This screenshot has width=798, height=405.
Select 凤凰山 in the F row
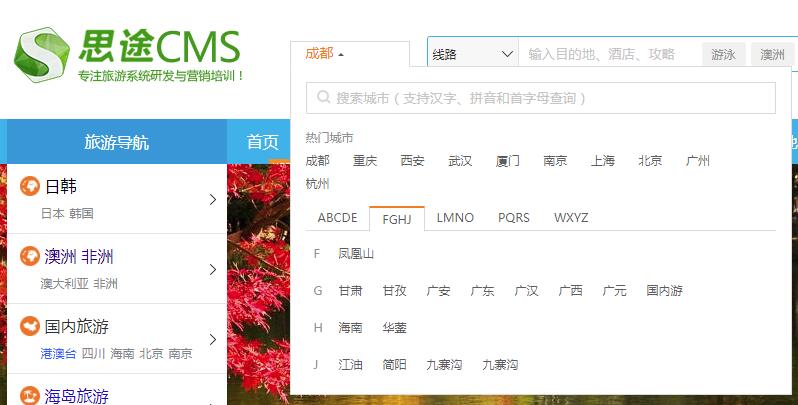point(356,254)
